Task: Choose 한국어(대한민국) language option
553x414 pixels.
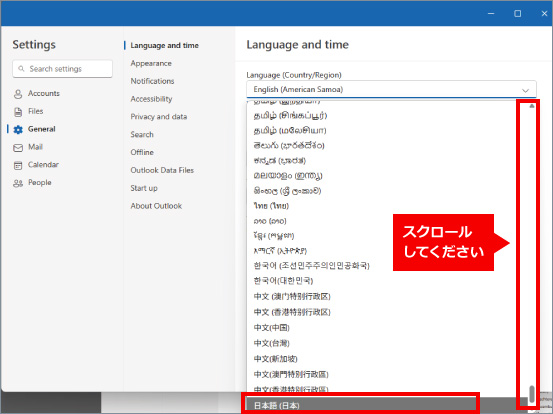Action: pyautogui.click(x=283, y=281)
